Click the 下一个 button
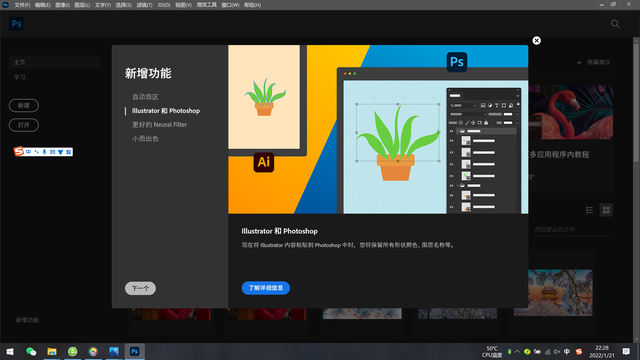This screenshot has width=640, height=360. pyautogui.click(x=140, y=288)
